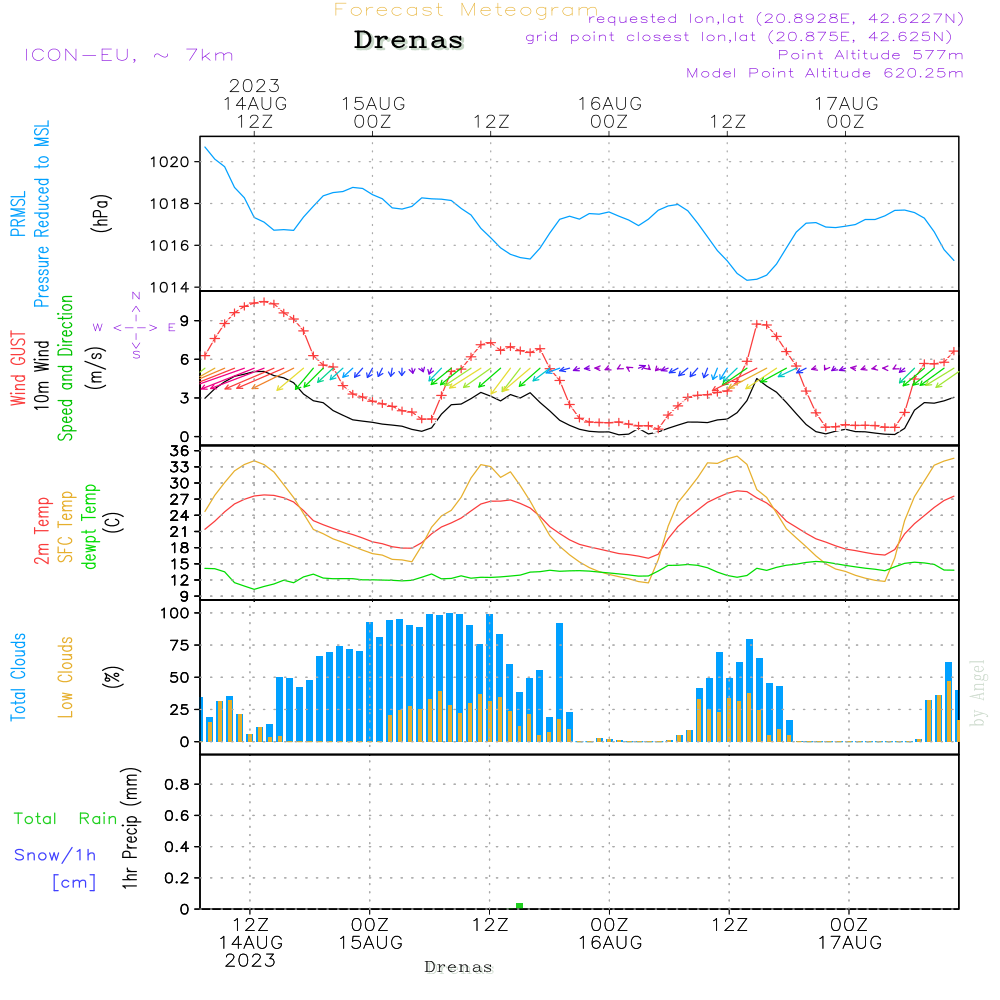Click the '15AUG' date label above the charts
Screen dimensions: 1000x1000
click(x=373, y=103)
